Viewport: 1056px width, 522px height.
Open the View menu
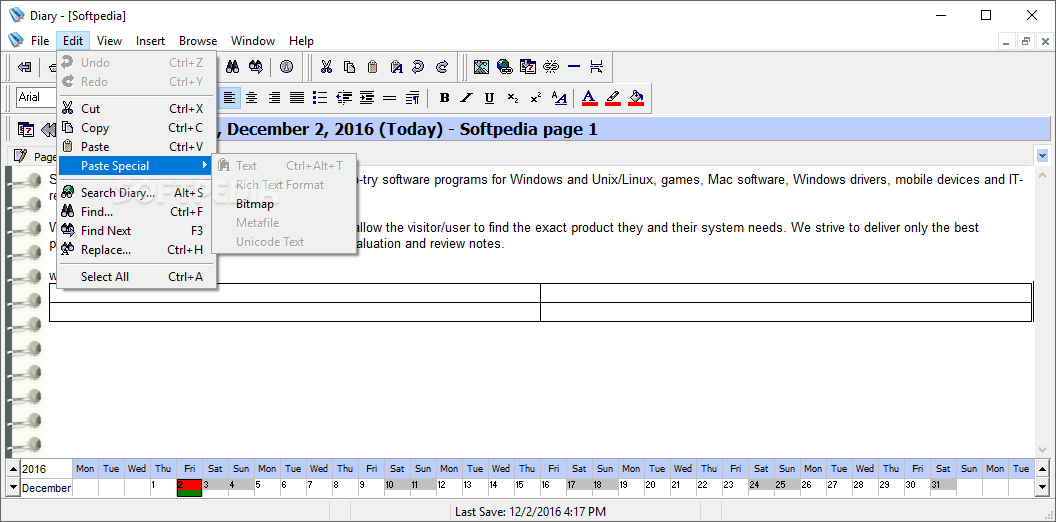click(109, 41)
